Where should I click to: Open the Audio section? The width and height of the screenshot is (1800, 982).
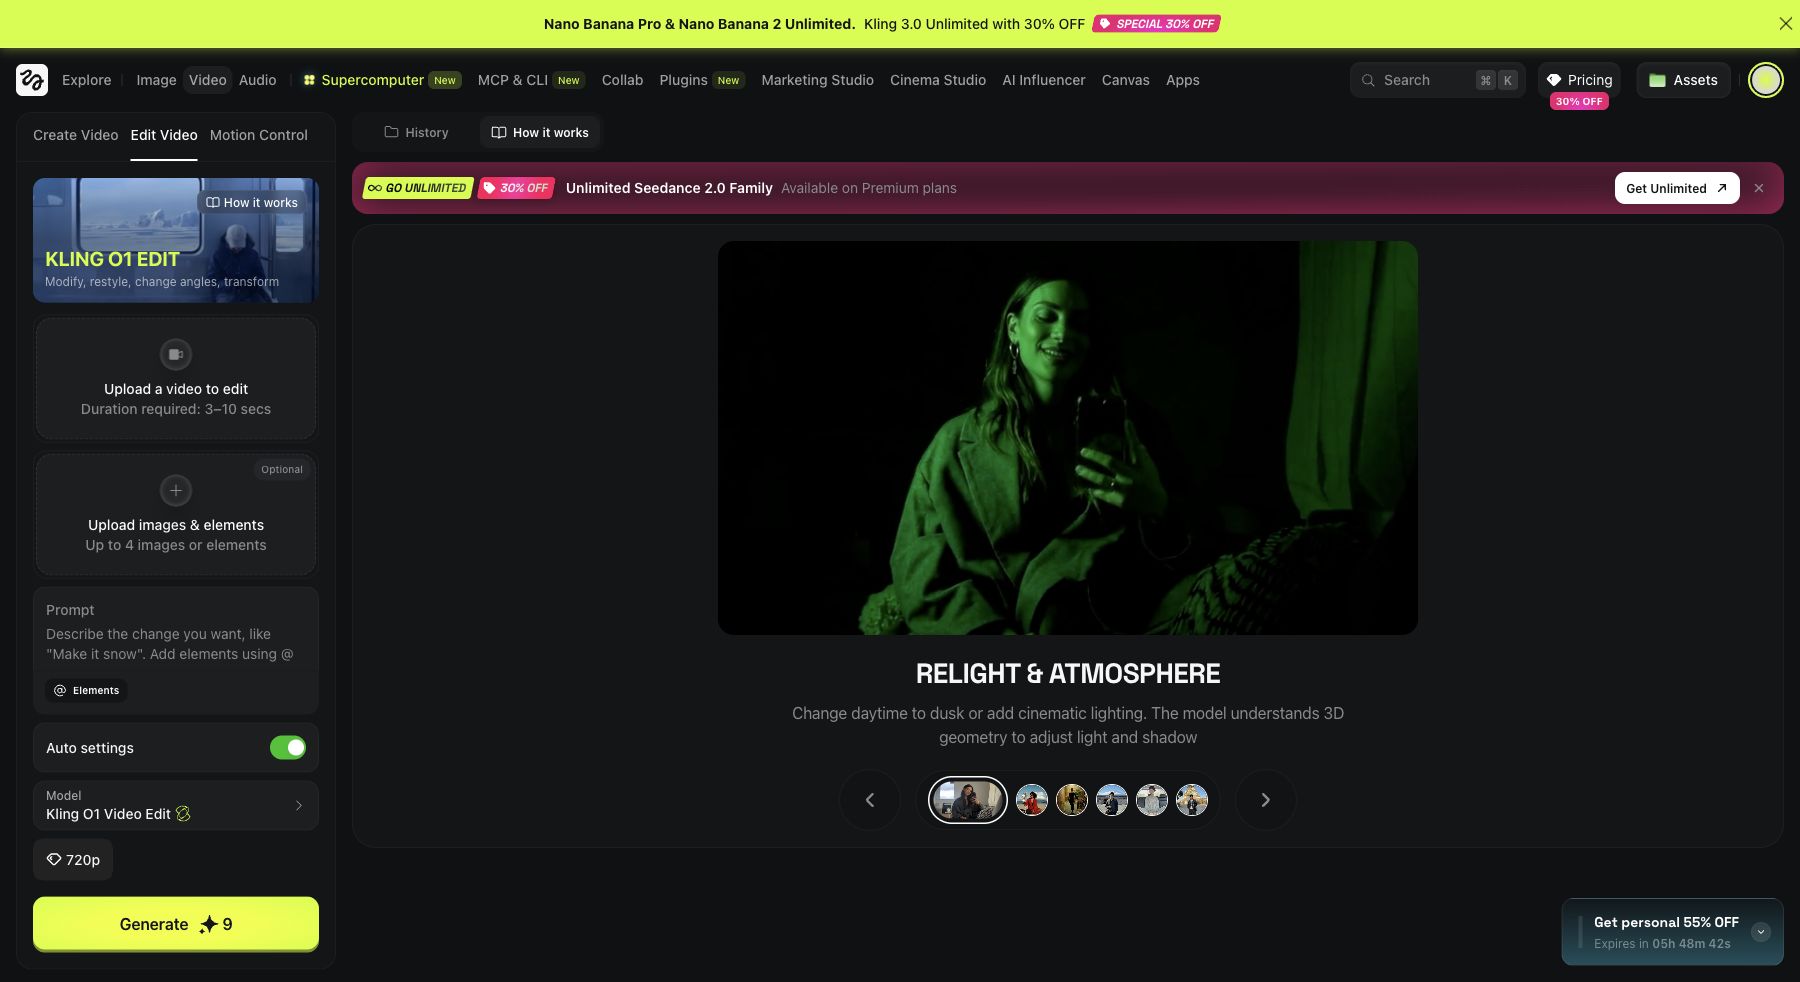coord(258,80)
